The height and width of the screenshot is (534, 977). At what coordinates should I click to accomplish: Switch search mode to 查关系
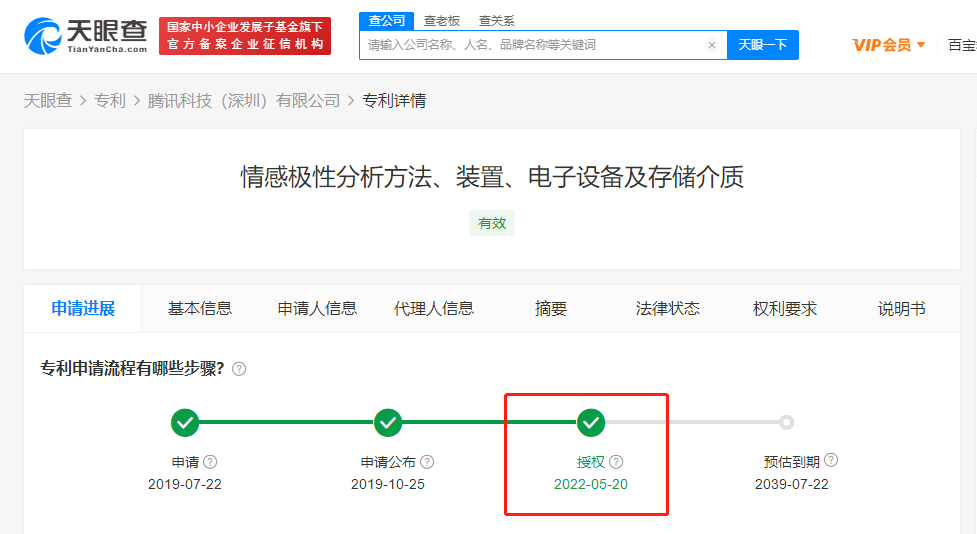[497, 21]
